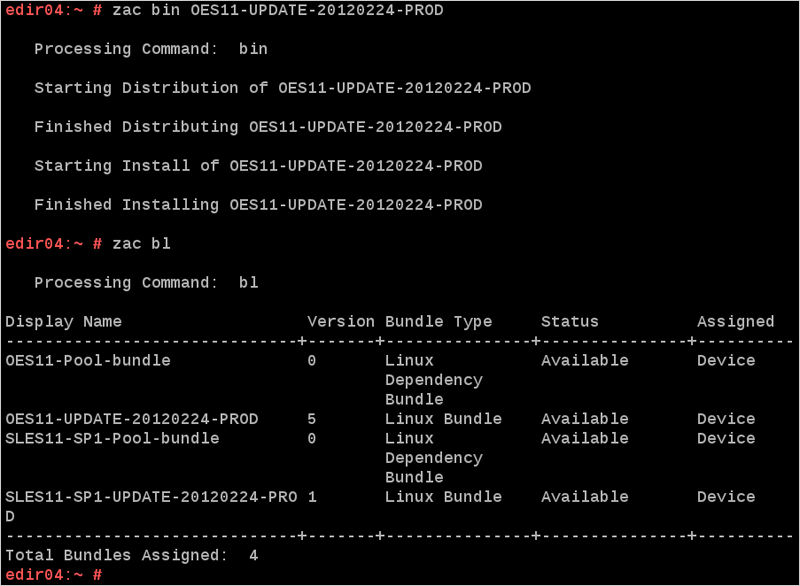Click the 'Processing Command: bin' line
This screenshot has width=800, height=586.
151,49
